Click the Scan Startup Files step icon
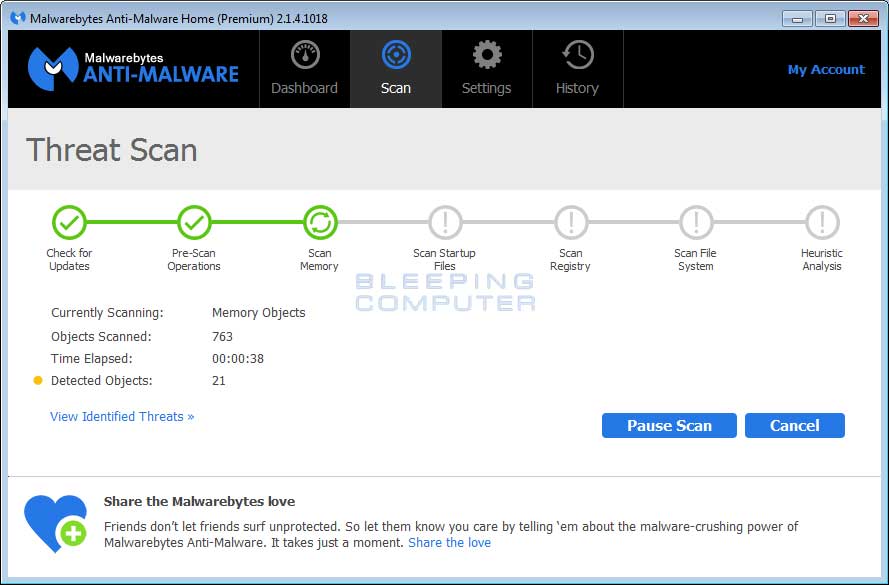889x585 pixels. pyautogui.click(x=445, y=222)
